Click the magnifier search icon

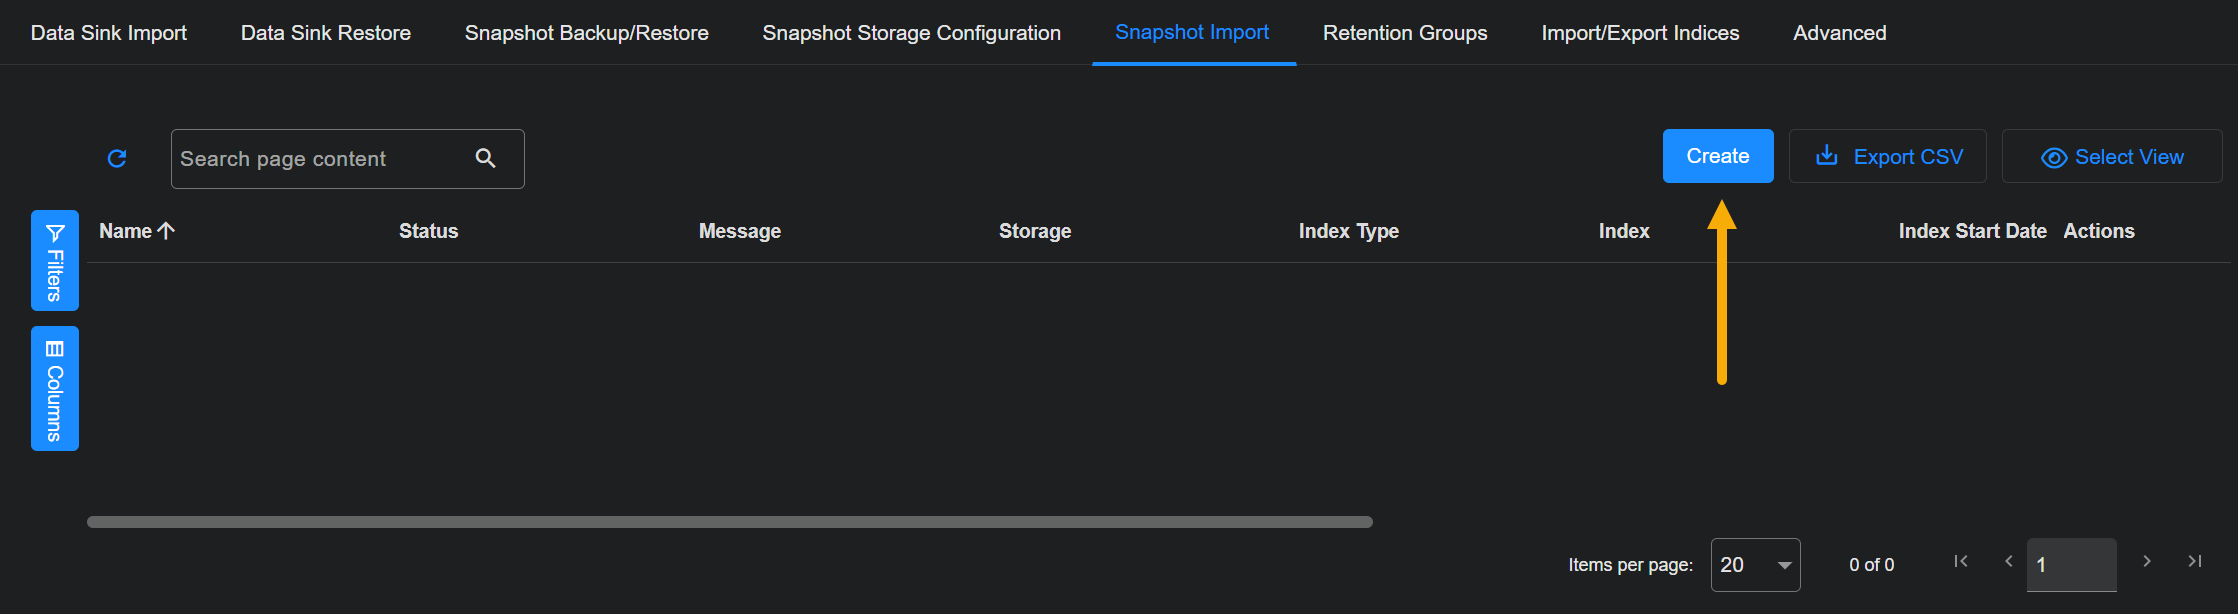coord(486,158)
